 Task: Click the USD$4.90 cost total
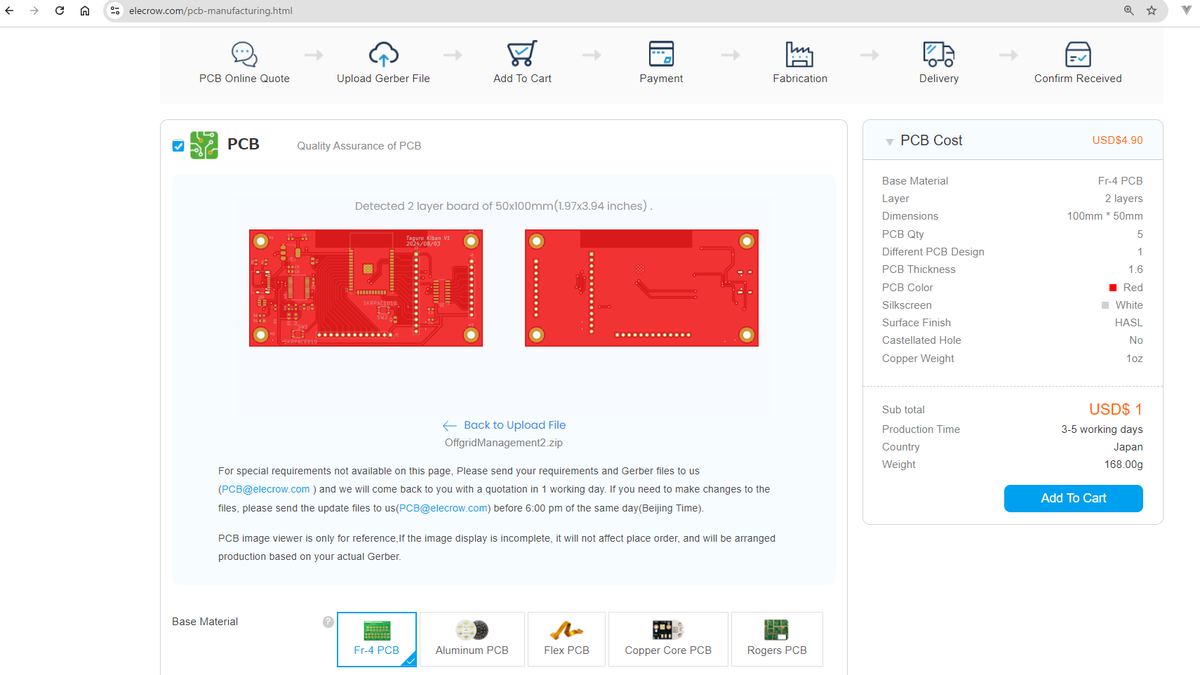[x=1118, y=140]
